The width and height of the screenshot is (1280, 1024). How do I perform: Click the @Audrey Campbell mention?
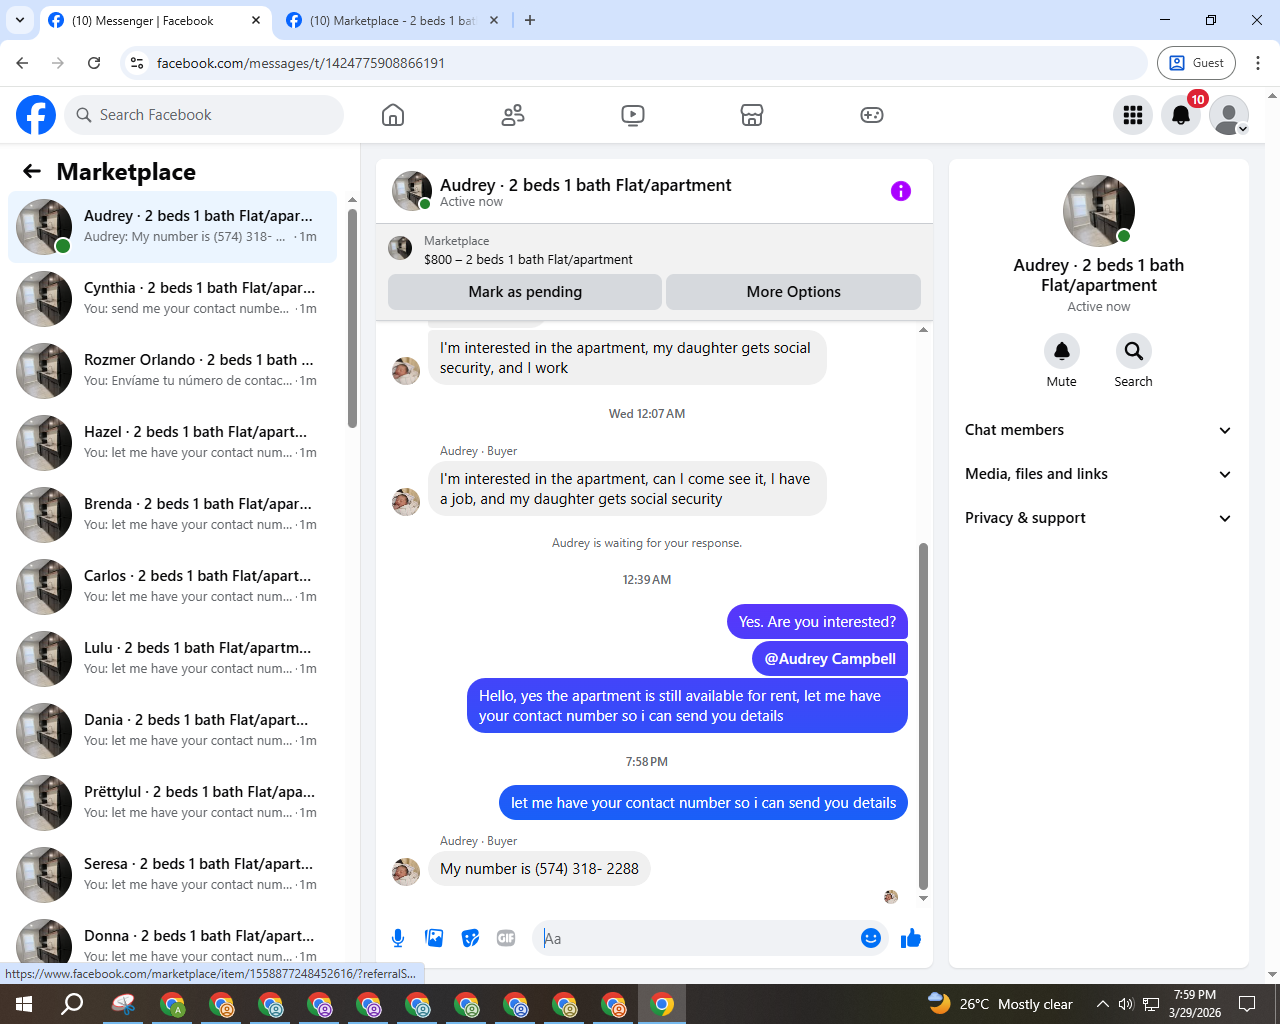coord(830,659)
